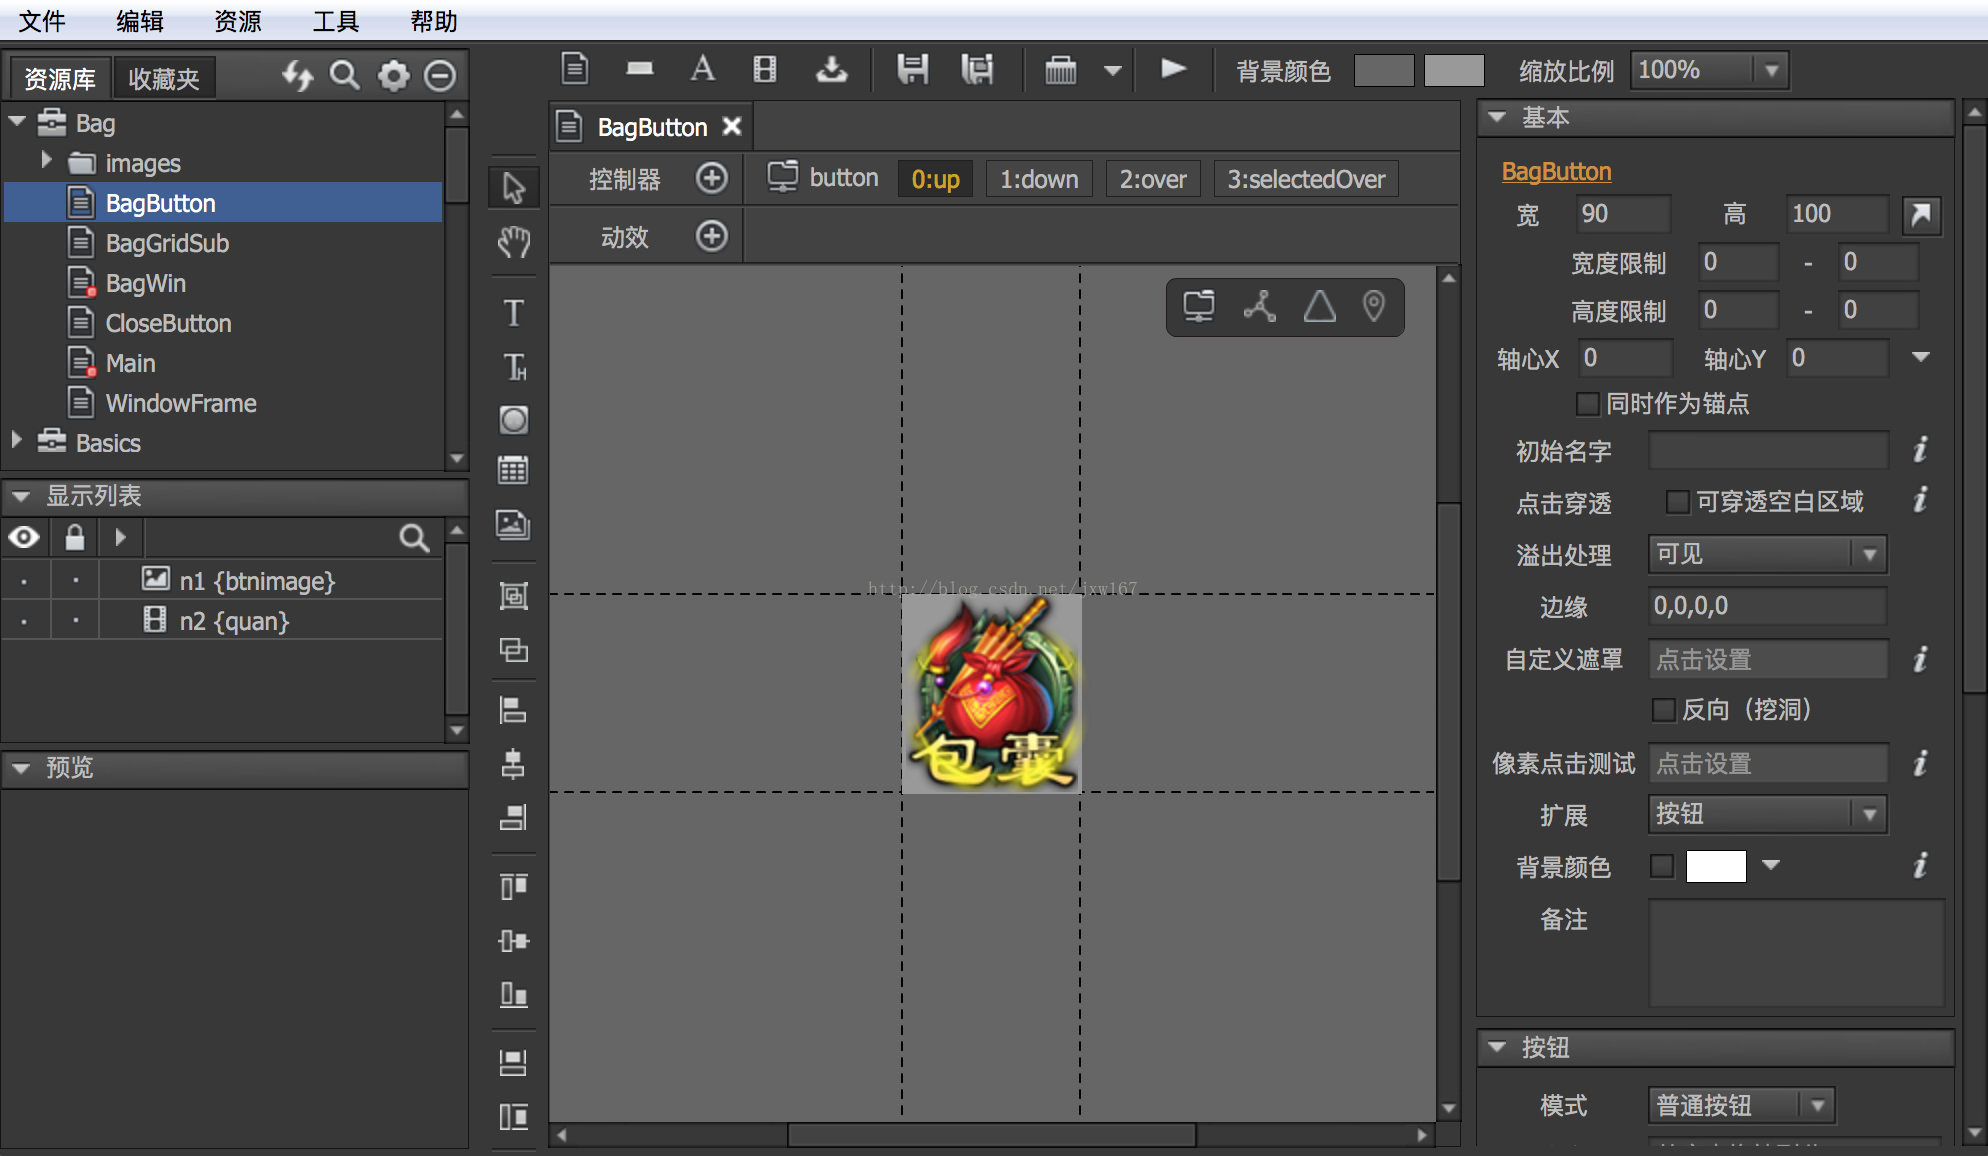Click the 点击设置 button for 自定义遮罩
This screenshot has height=1156, width=1988.
pos(1767,659)
